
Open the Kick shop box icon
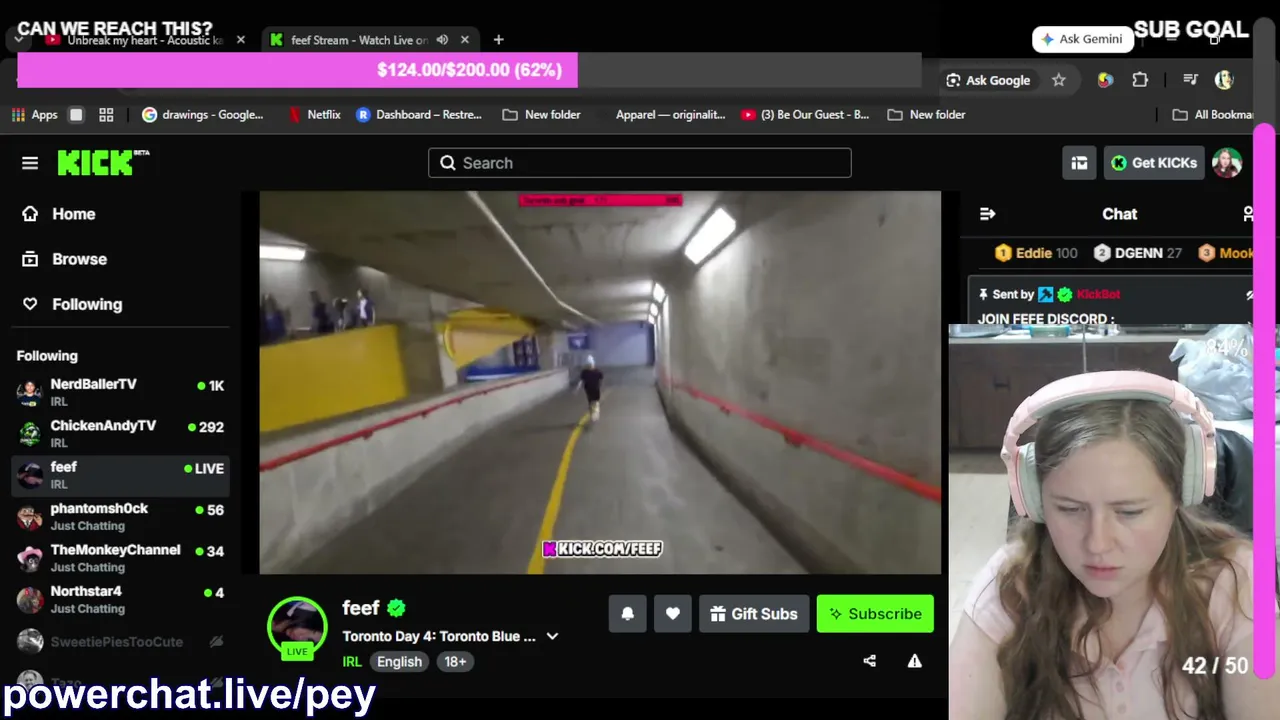coord(1079,163)
